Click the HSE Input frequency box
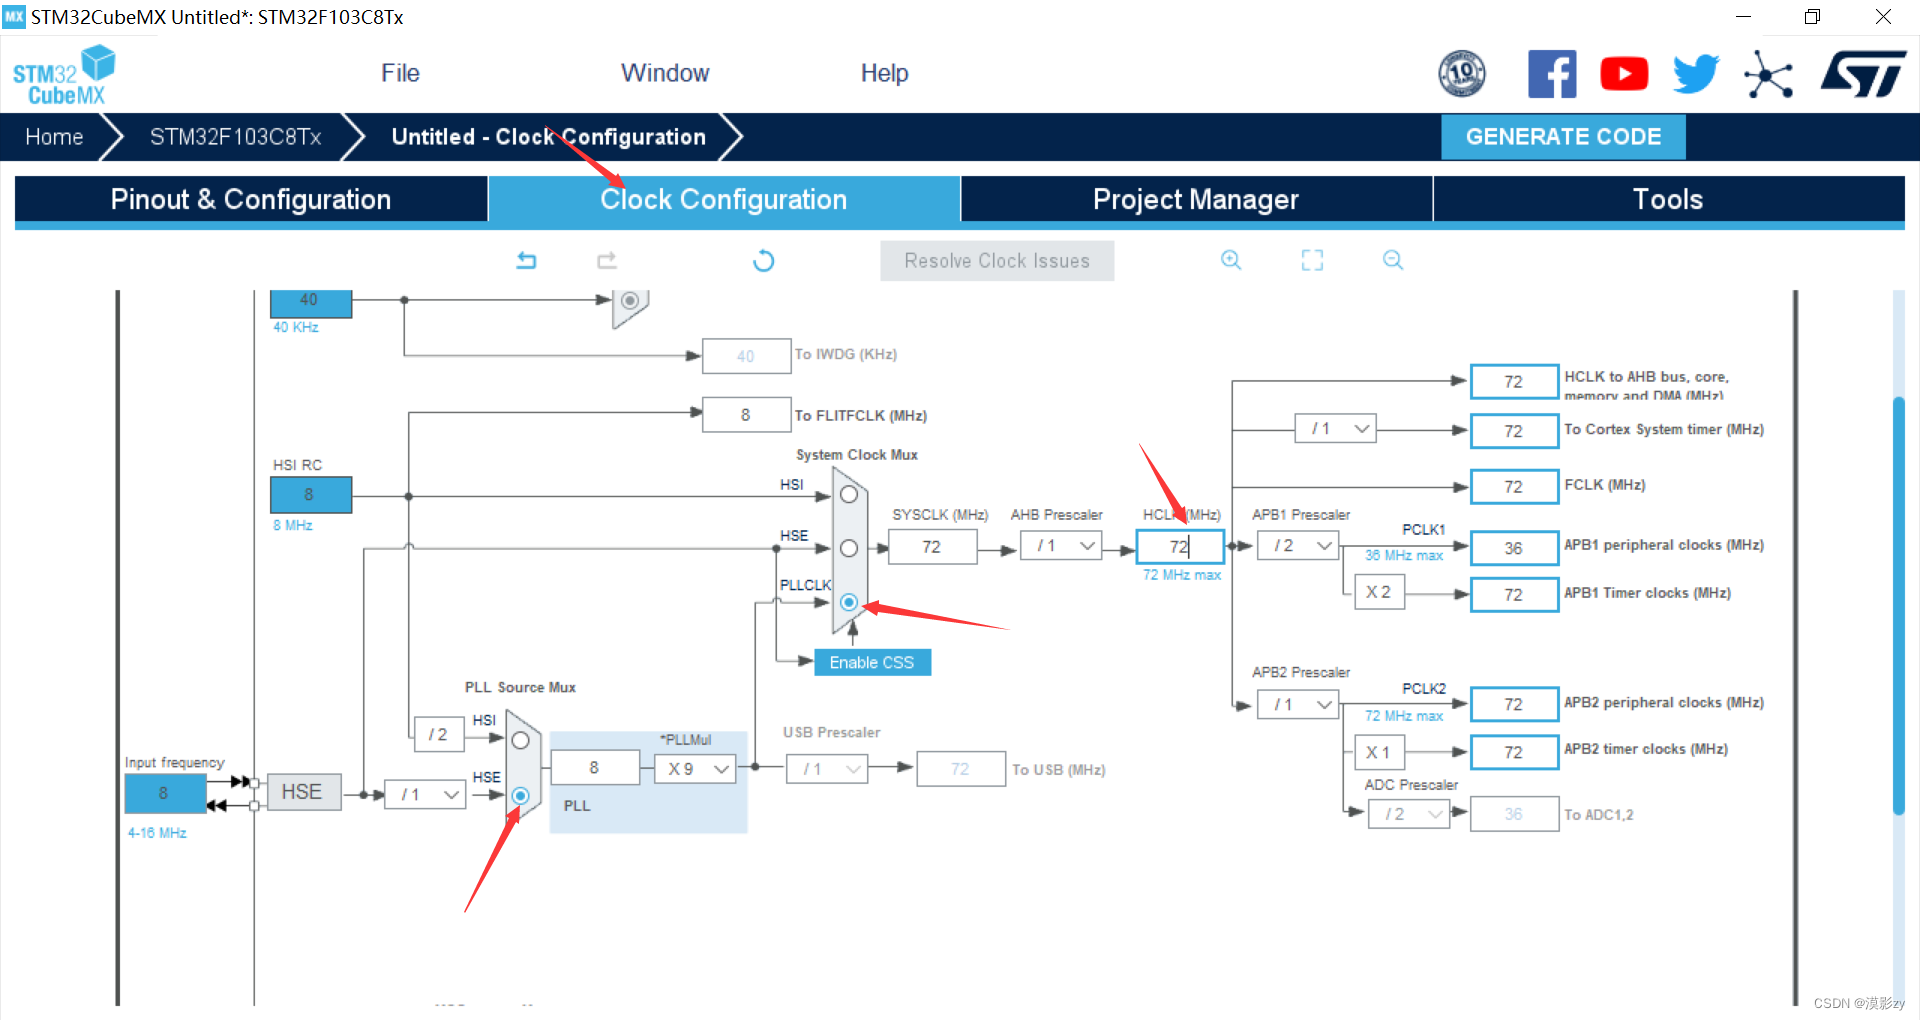 [x=165, y=793]
